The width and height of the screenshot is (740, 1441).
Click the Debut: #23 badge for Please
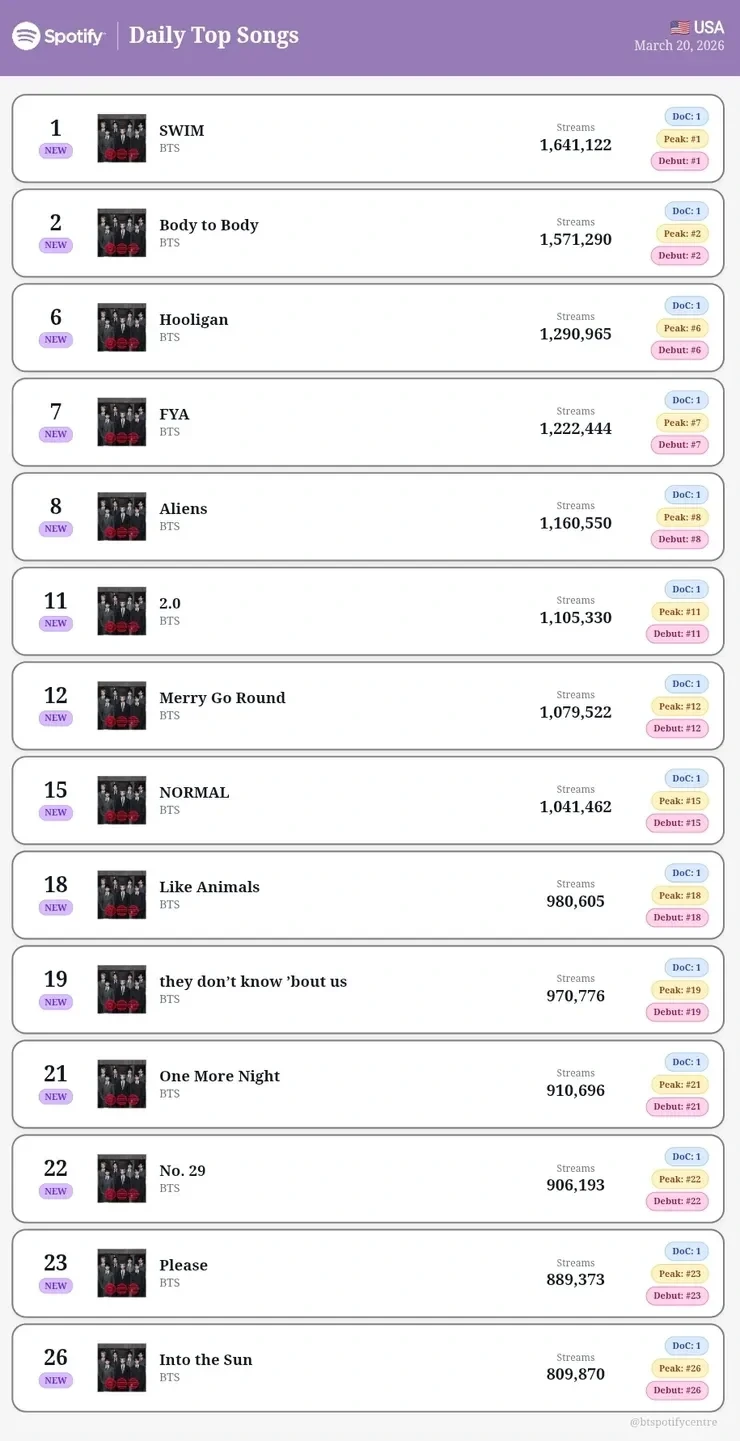677,1296
